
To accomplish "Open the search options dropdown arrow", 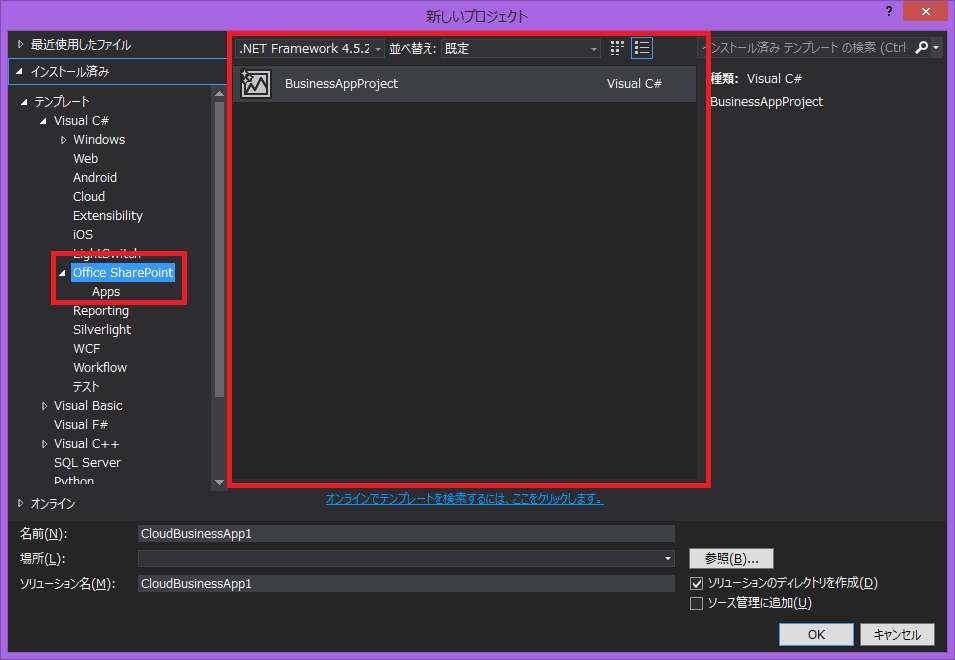I will [936, 47].
